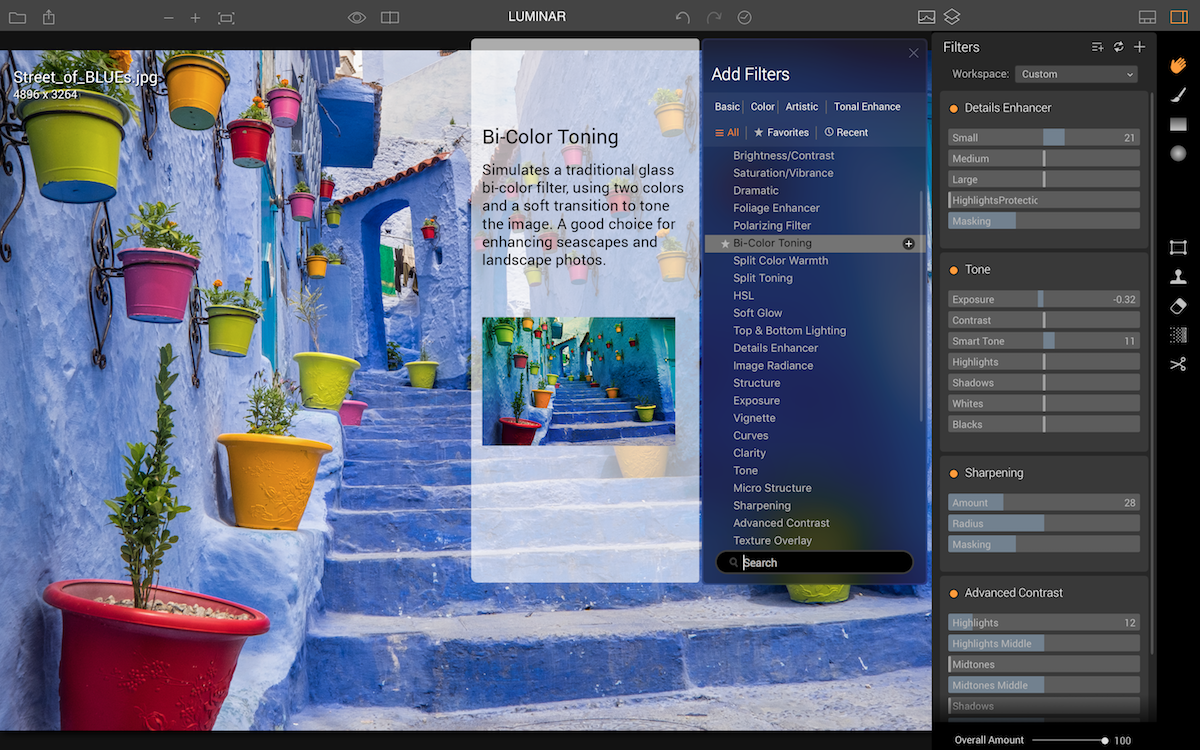Click the Small slider in Details Enhancer
1200x750 pixels.
tap(1044, 138)
